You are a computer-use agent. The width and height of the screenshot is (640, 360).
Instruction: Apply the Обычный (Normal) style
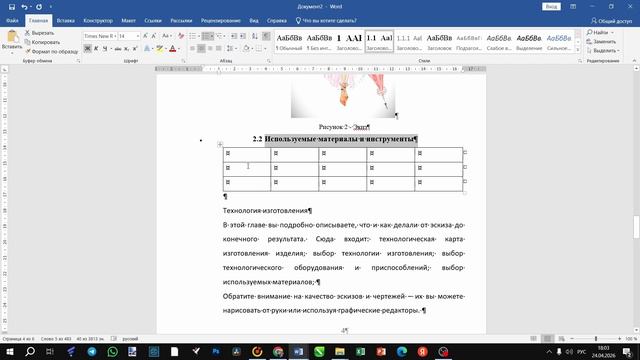click(x=289, y=42)
